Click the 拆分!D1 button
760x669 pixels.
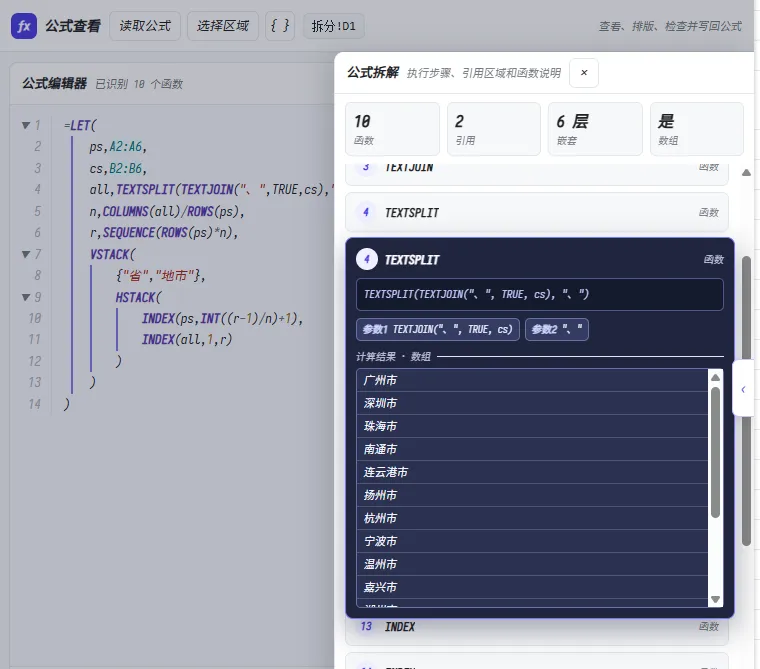[333, 26]
